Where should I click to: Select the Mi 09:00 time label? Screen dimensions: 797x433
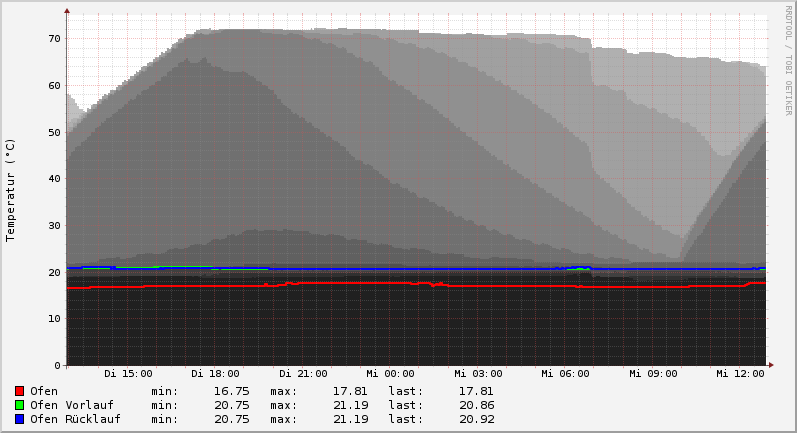click(x=653, y=374)
